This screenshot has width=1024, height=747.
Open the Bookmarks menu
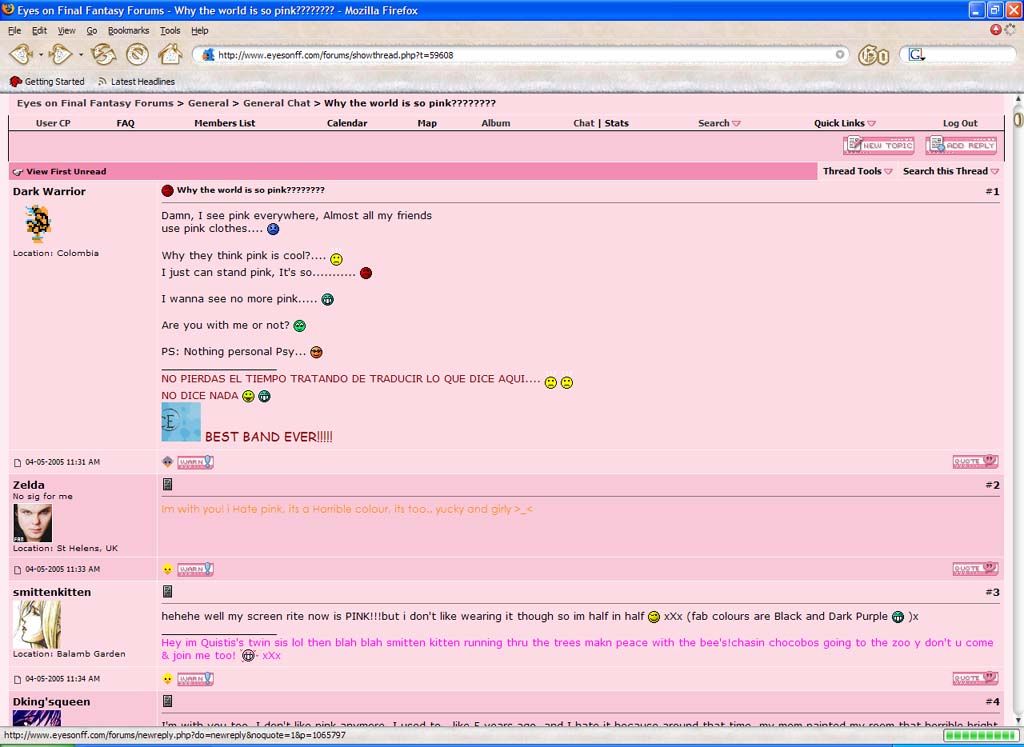click(x=128, y=31)
